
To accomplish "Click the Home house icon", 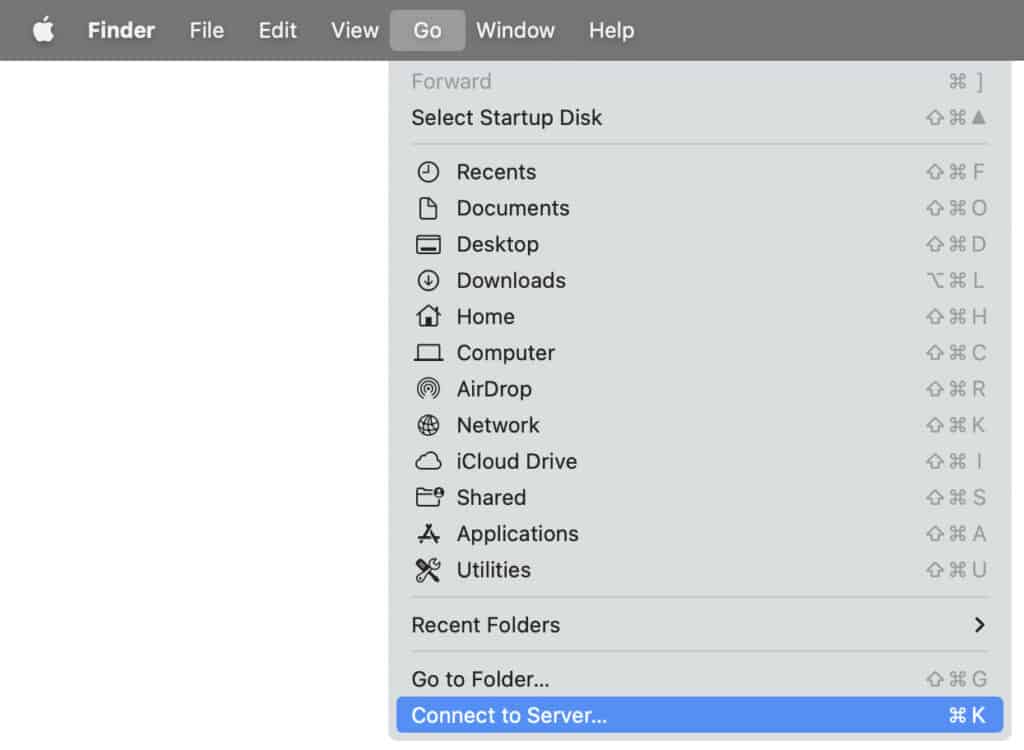I will [x=428, y=317].
